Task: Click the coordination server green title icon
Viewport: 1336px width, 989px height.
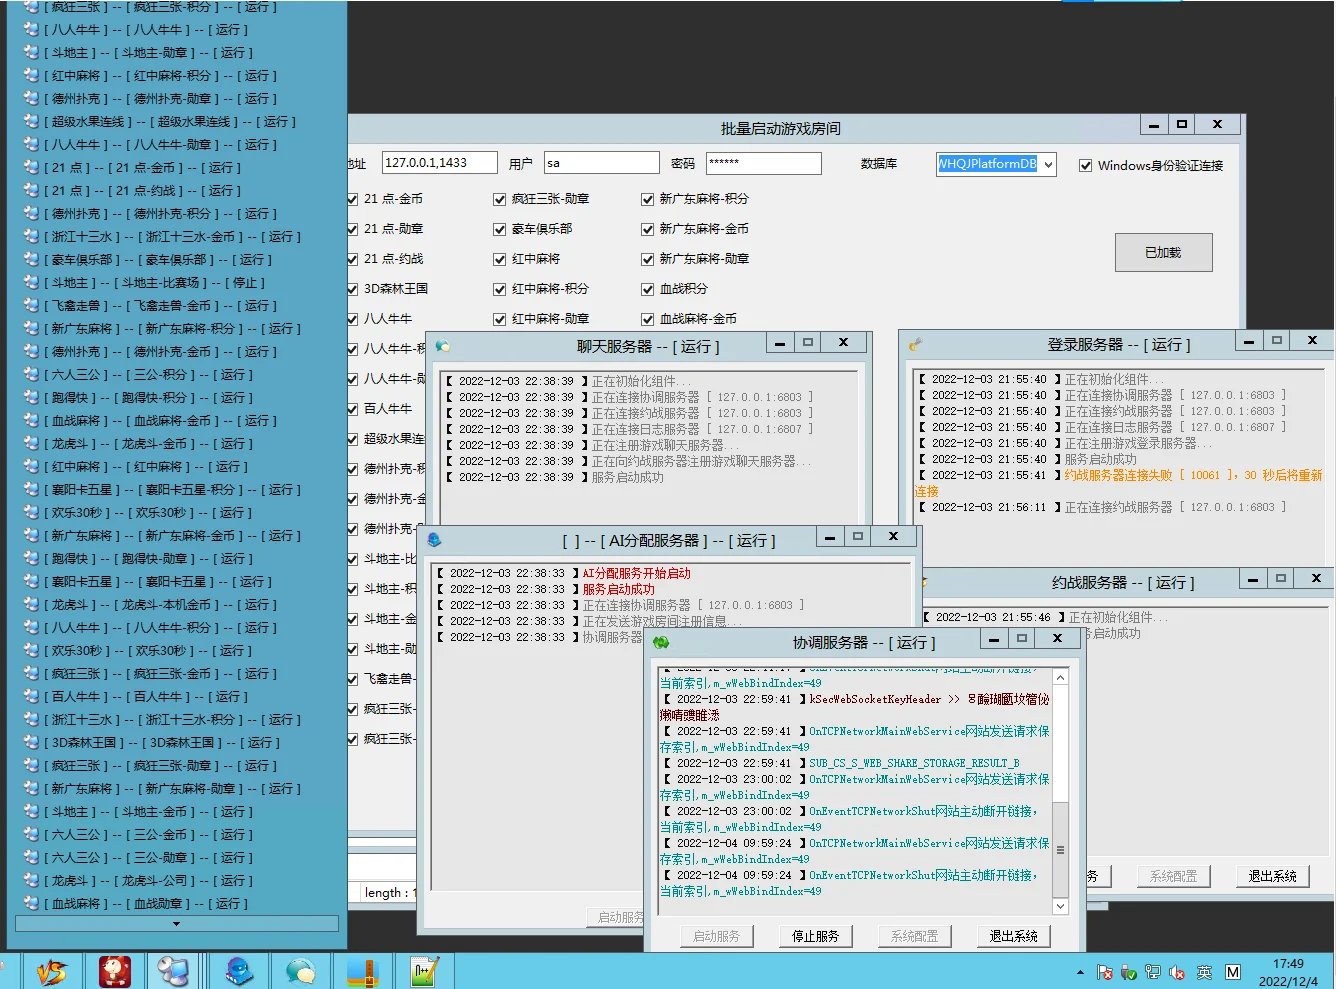Action: [661, 642]
